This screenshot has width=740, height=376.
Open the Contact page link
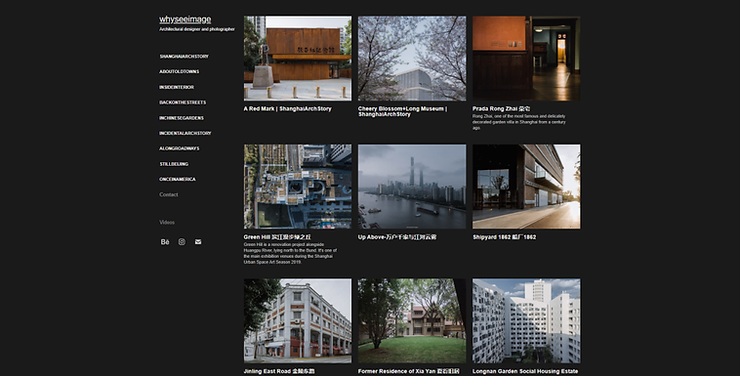[168, 194]
